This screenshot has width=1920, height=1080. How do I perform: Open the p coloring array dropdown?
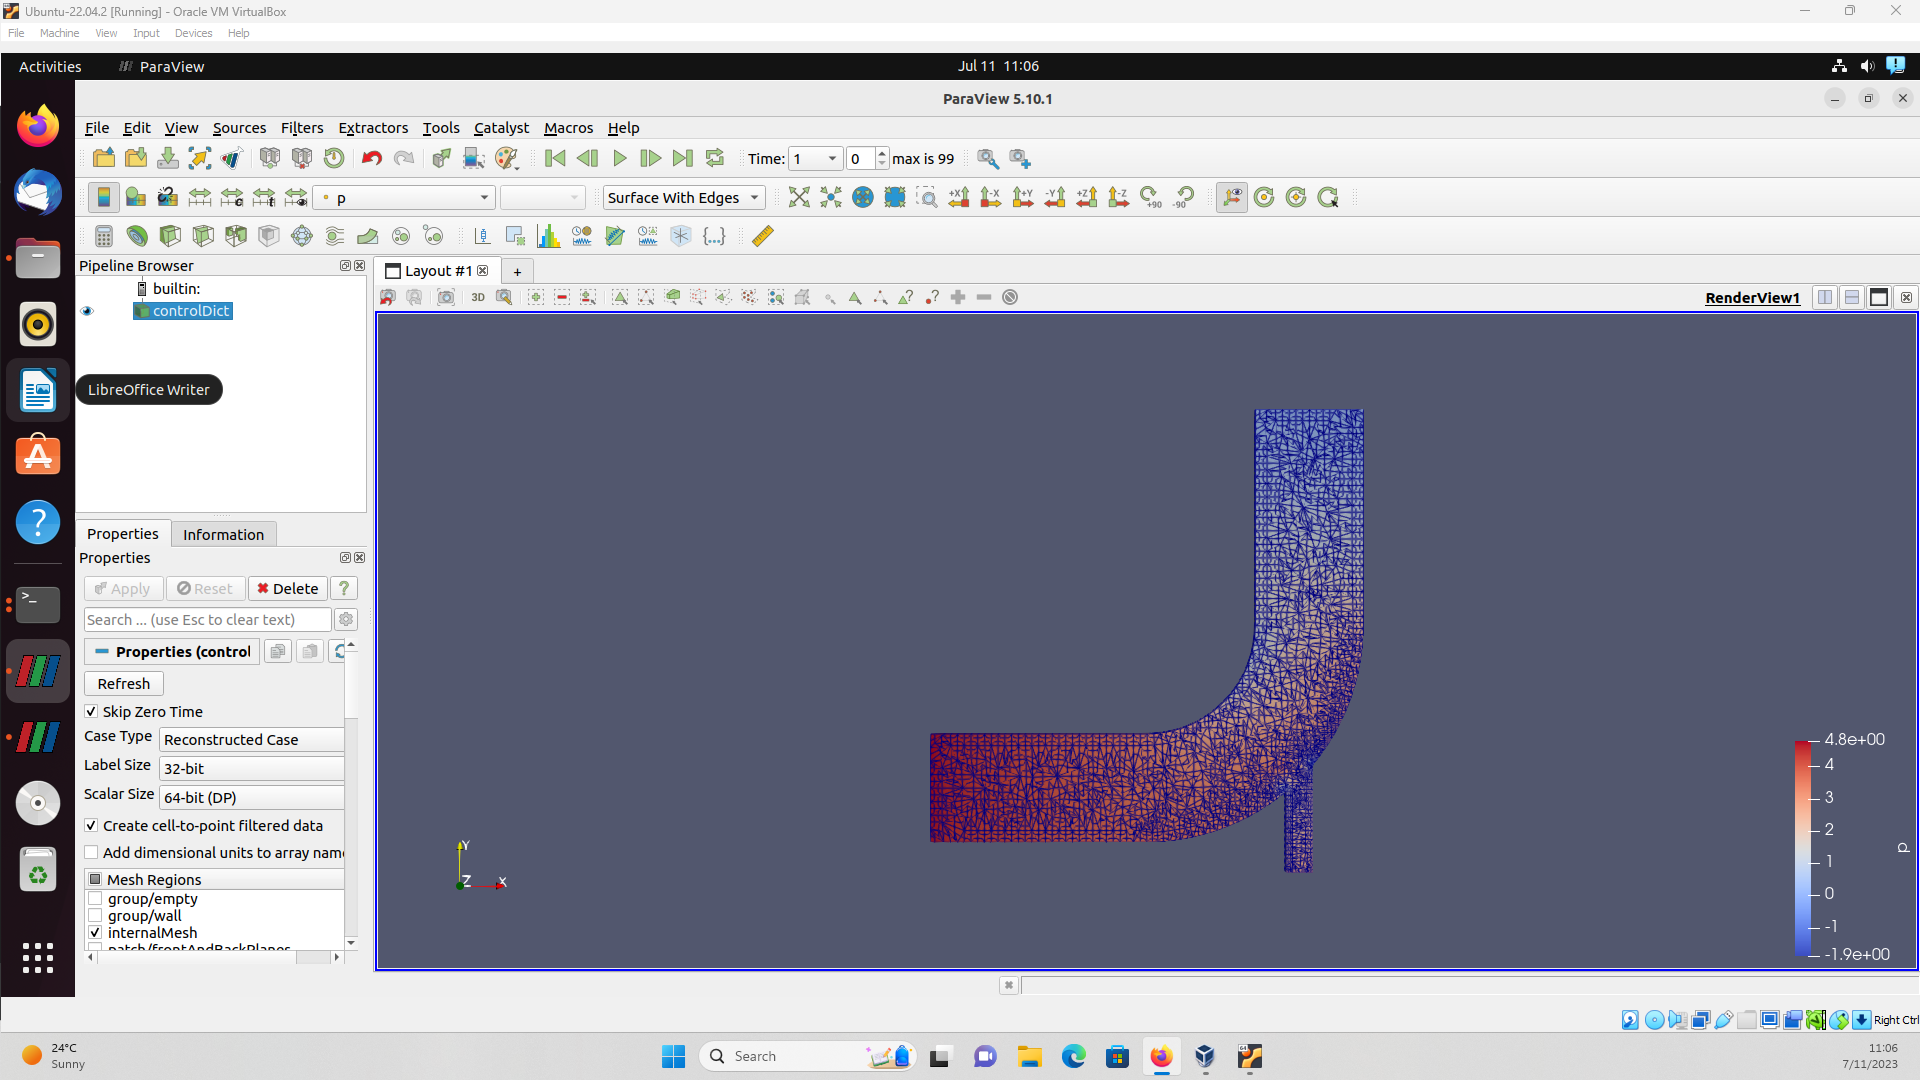(x=405, y=198)
